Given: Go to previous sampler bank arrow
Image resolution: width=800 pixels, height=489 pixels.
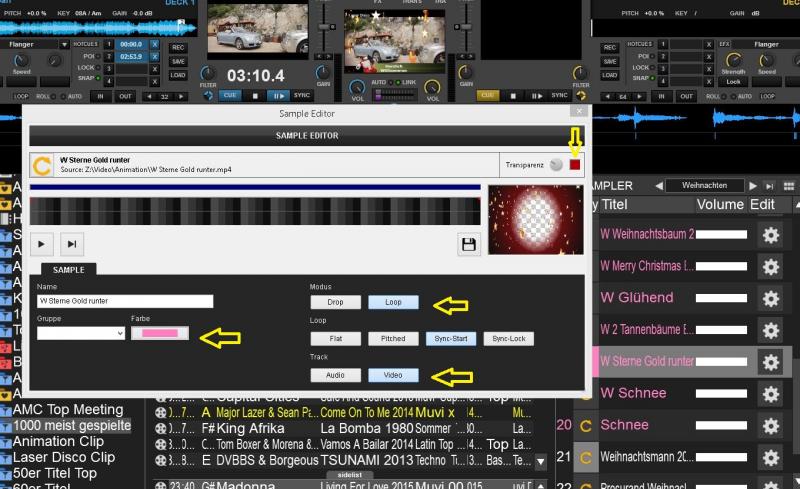Looking at the screenshot, I should tap(659, 186).
